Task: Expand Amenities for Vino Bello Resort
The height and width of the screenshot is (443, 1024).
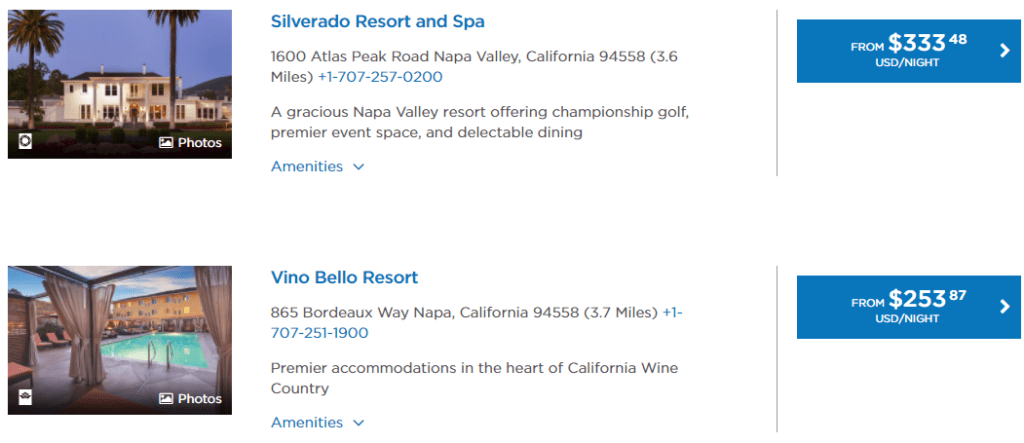Action: click(x=317, y=423)
